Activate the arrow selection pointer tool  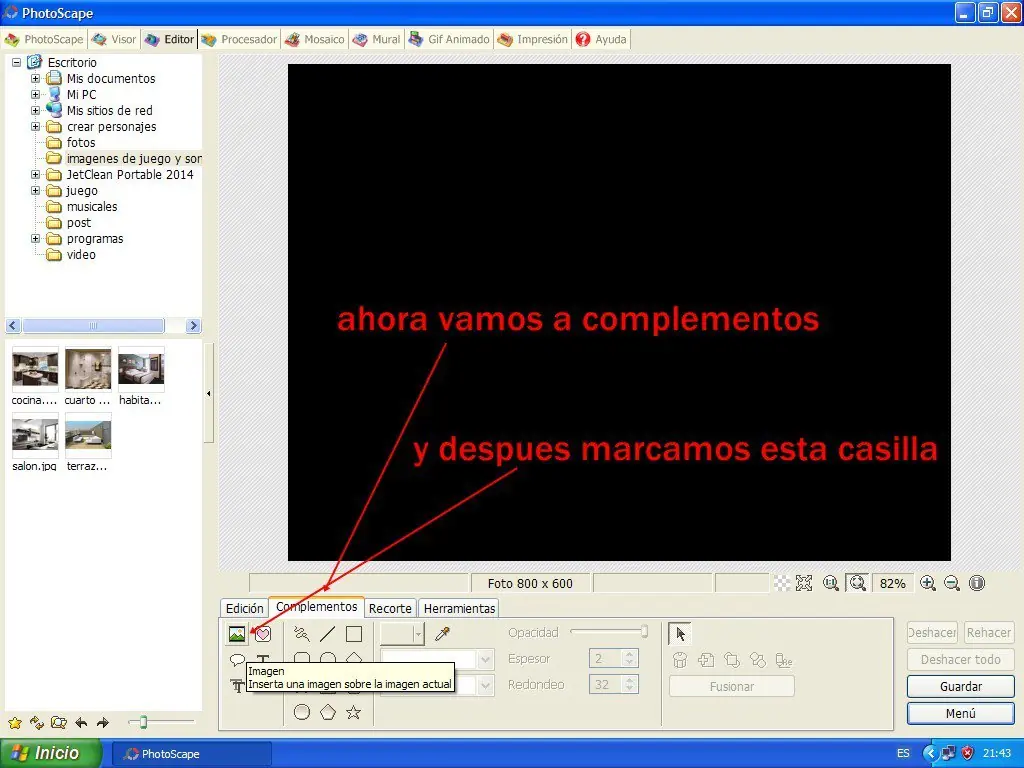[x=680, y=633]
